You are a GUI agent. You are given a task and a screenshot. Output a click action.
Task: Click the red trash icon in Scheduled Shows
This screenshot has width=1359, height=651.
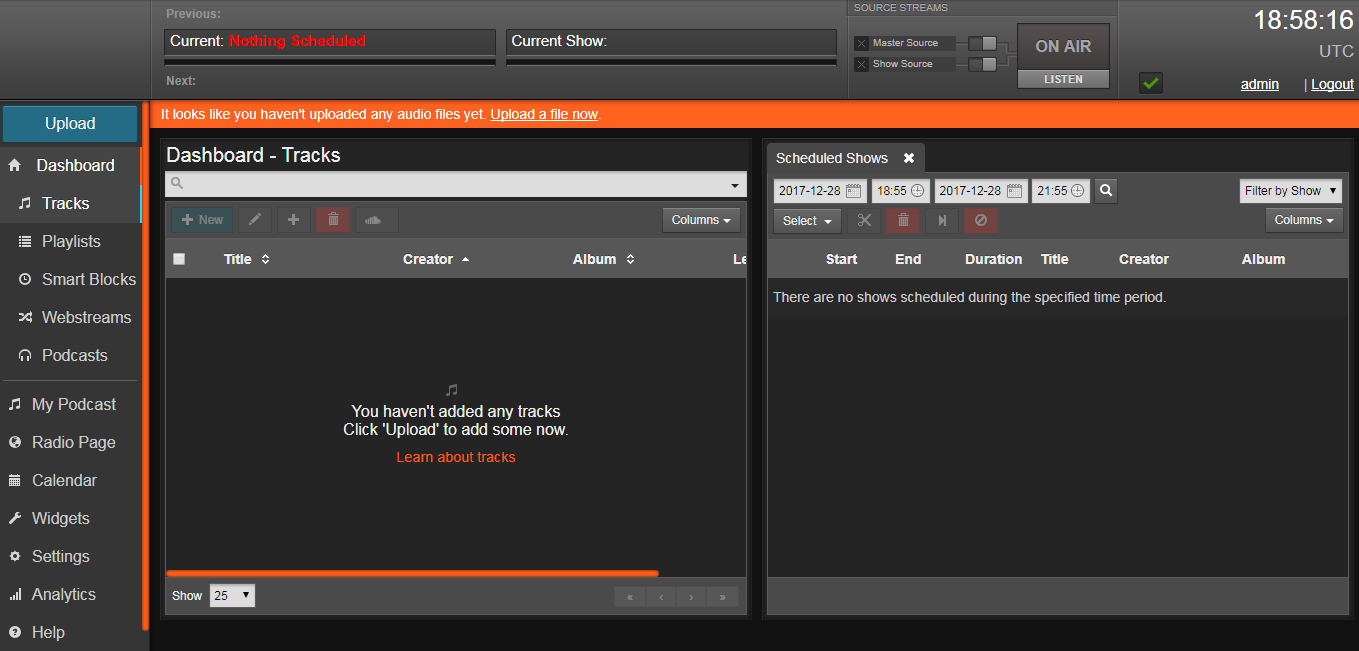click(903, 221)
